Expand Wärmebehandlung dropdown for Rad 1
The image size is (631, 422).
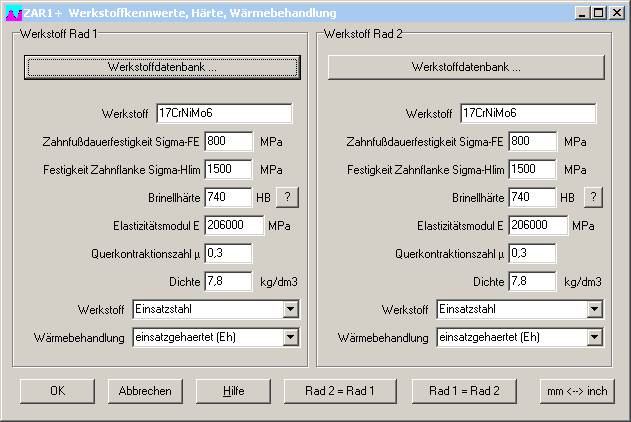pos(290,338)
